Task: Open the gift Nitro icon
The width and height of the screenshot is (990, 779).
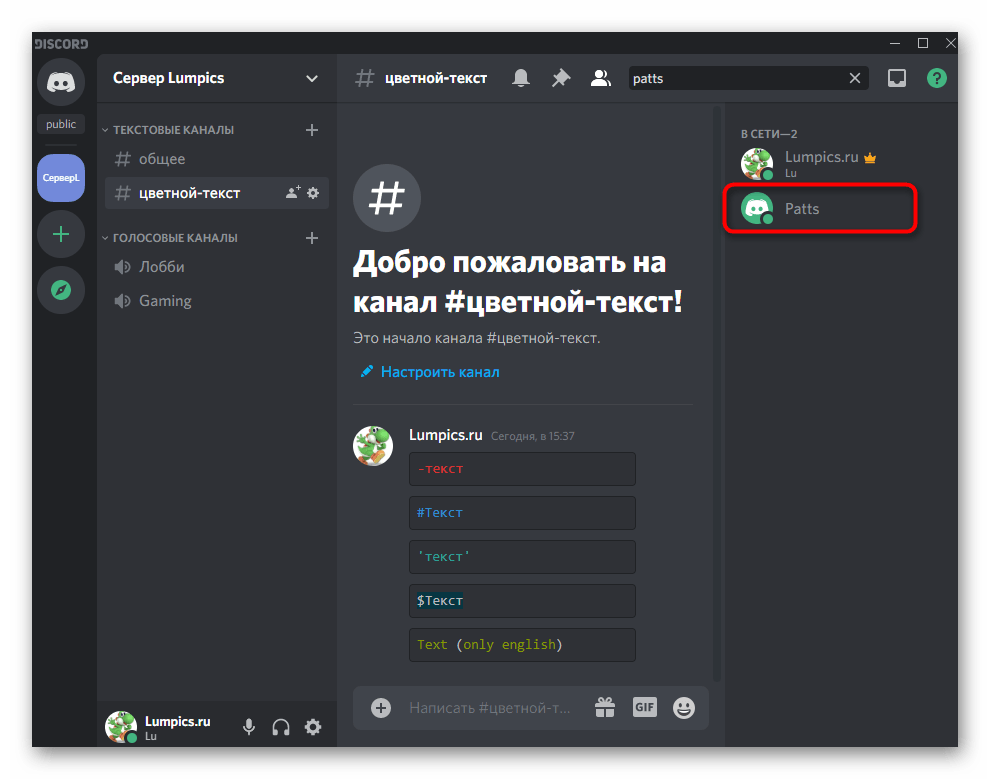Action: [x=605, y=708]
